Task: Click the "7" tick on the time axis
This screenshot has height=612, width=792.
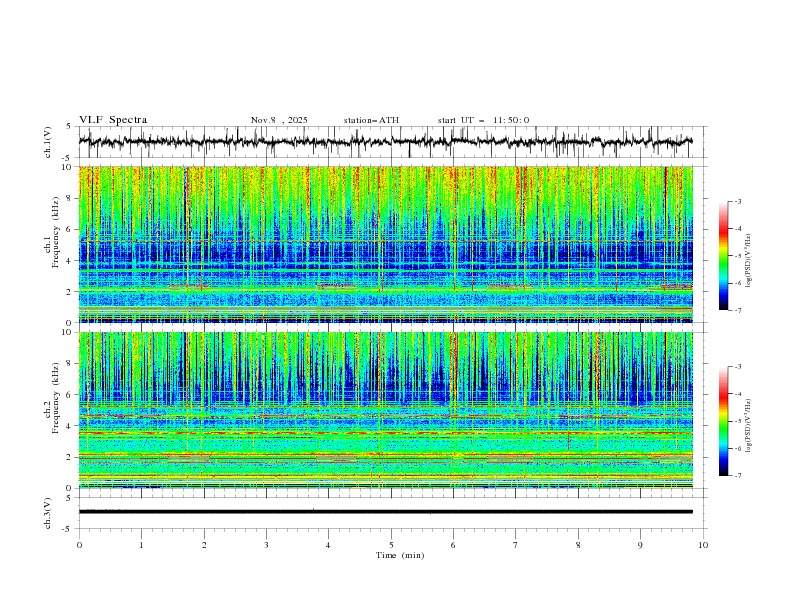Action: (x=516, y=545)
